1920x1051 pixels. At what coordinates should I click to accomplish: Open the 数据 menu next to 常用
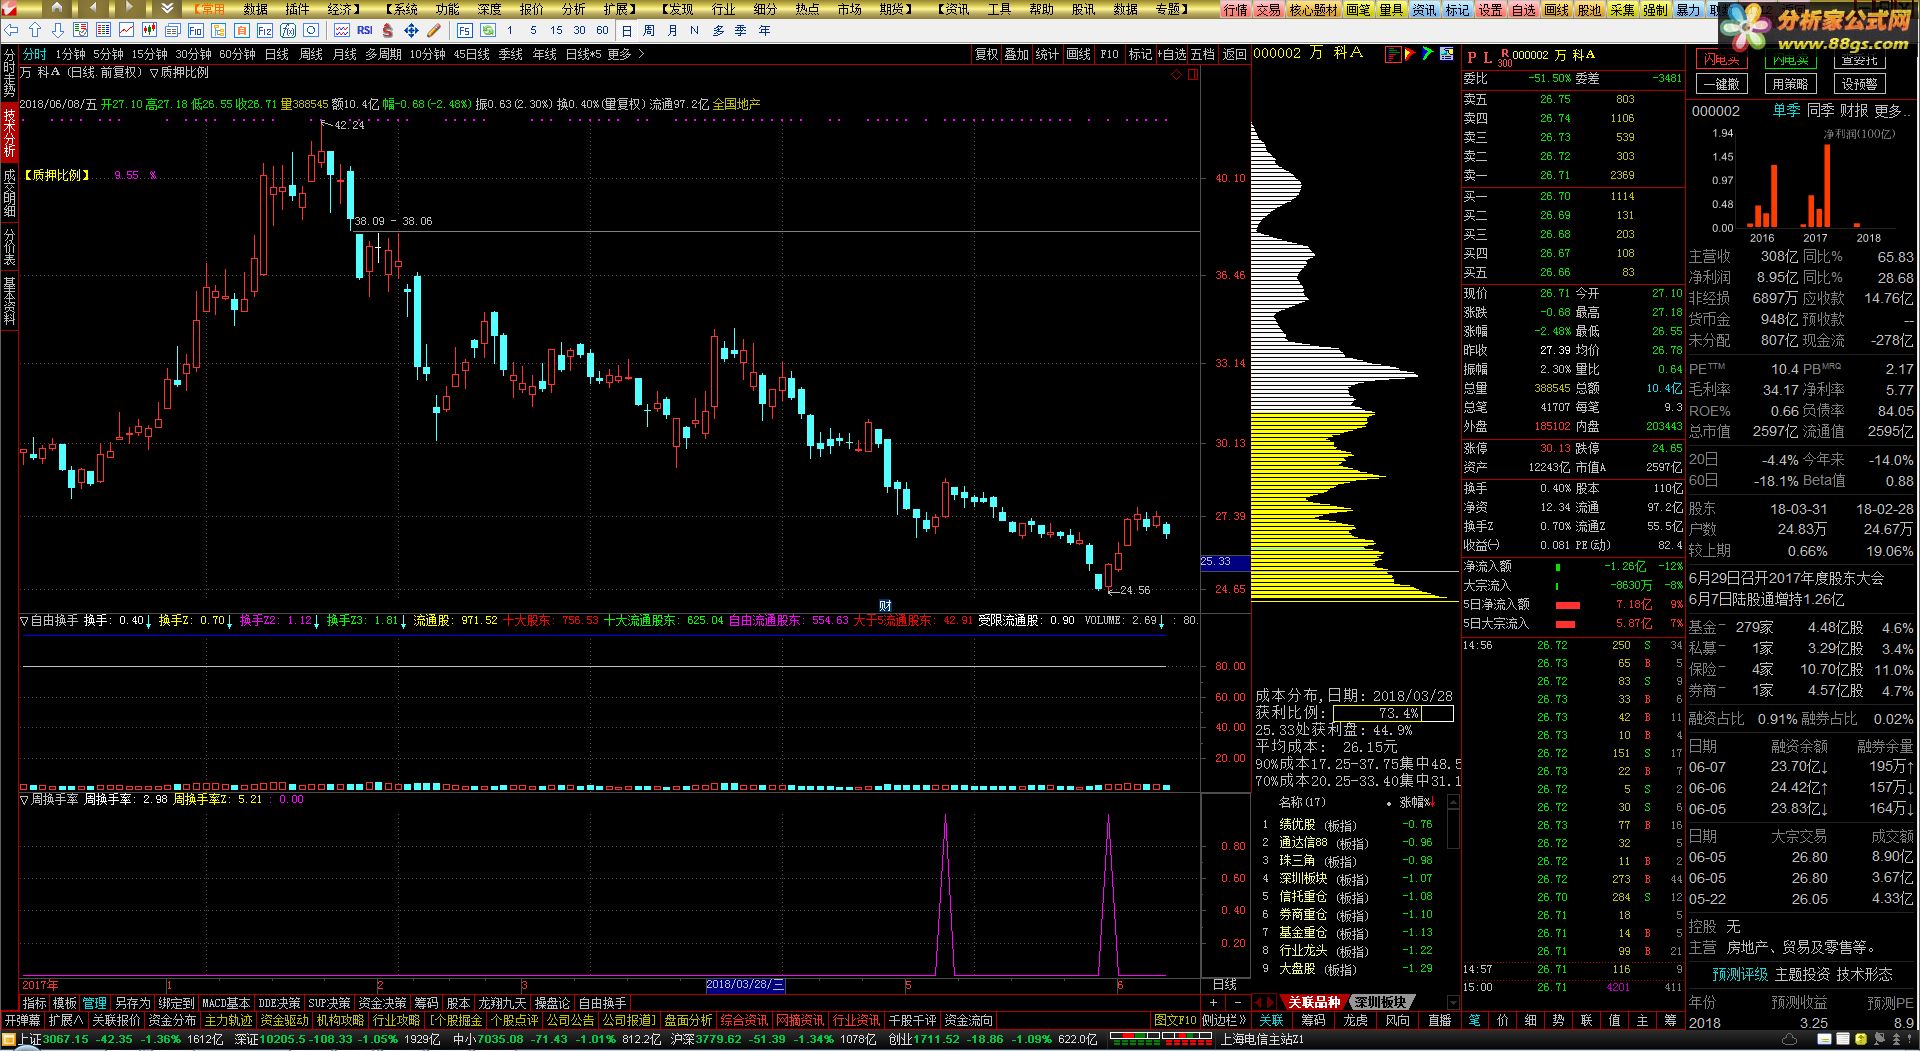tap(255, 9)
